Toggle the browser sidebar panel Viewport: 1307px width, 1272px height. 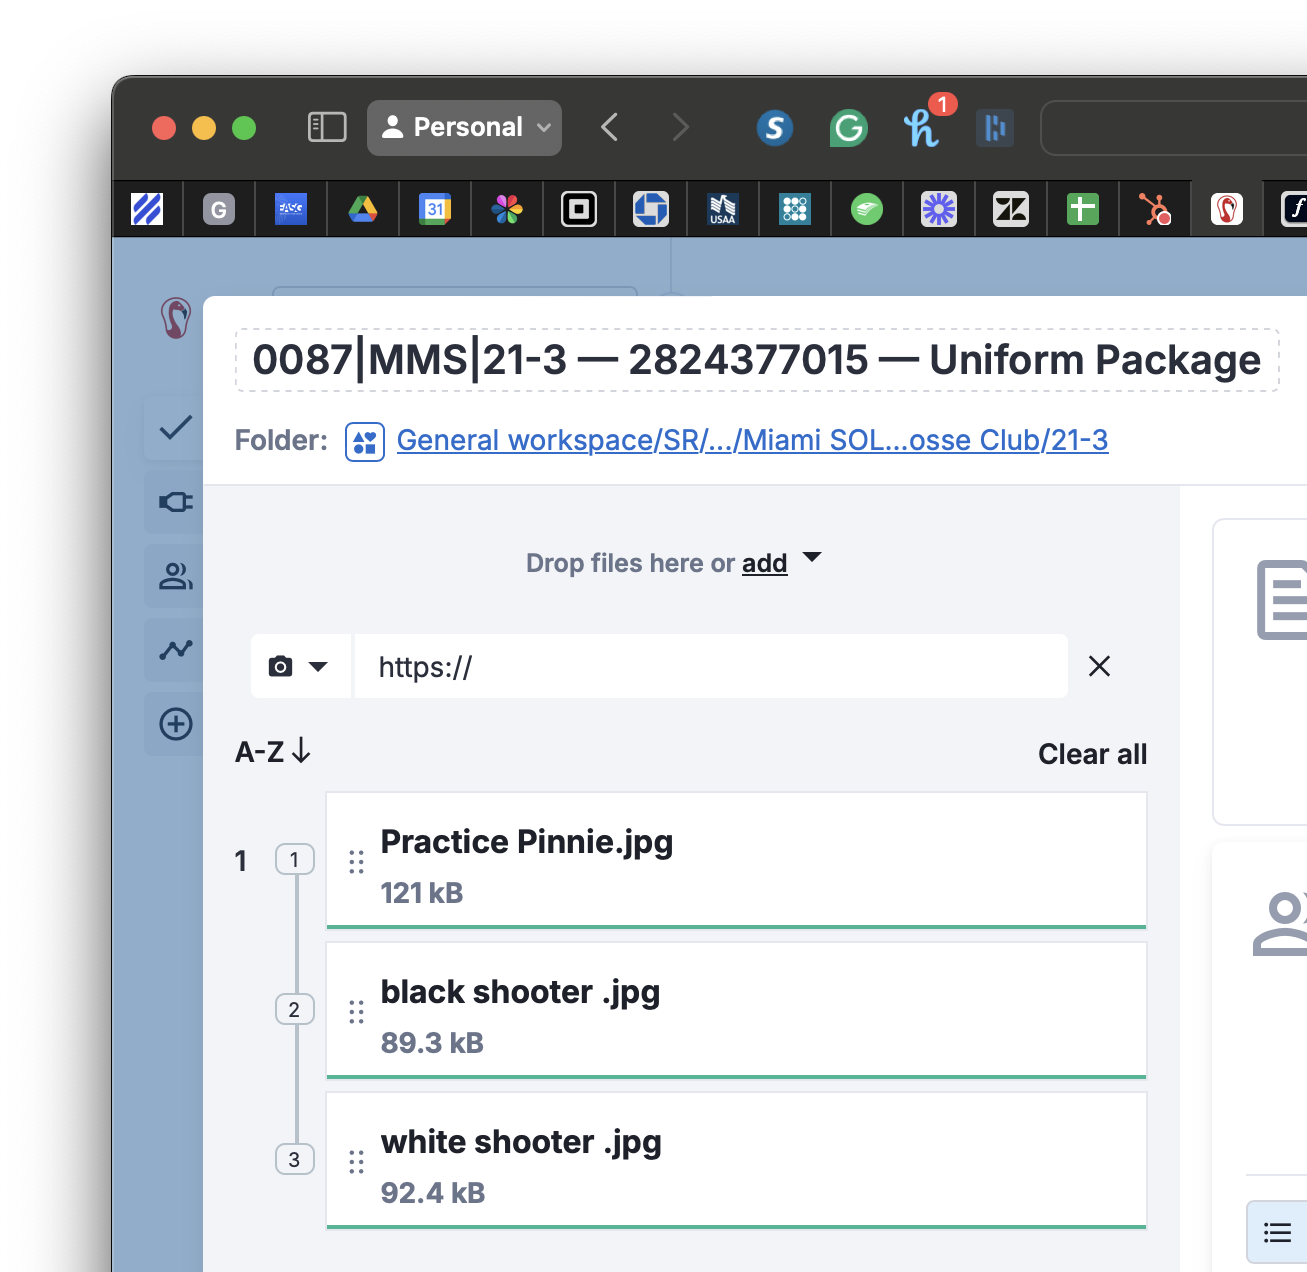(x=327, y=127)
